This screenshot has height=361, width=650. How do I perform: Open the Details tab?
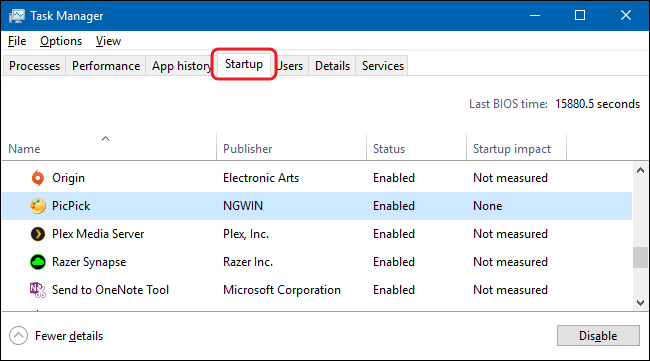332,66
